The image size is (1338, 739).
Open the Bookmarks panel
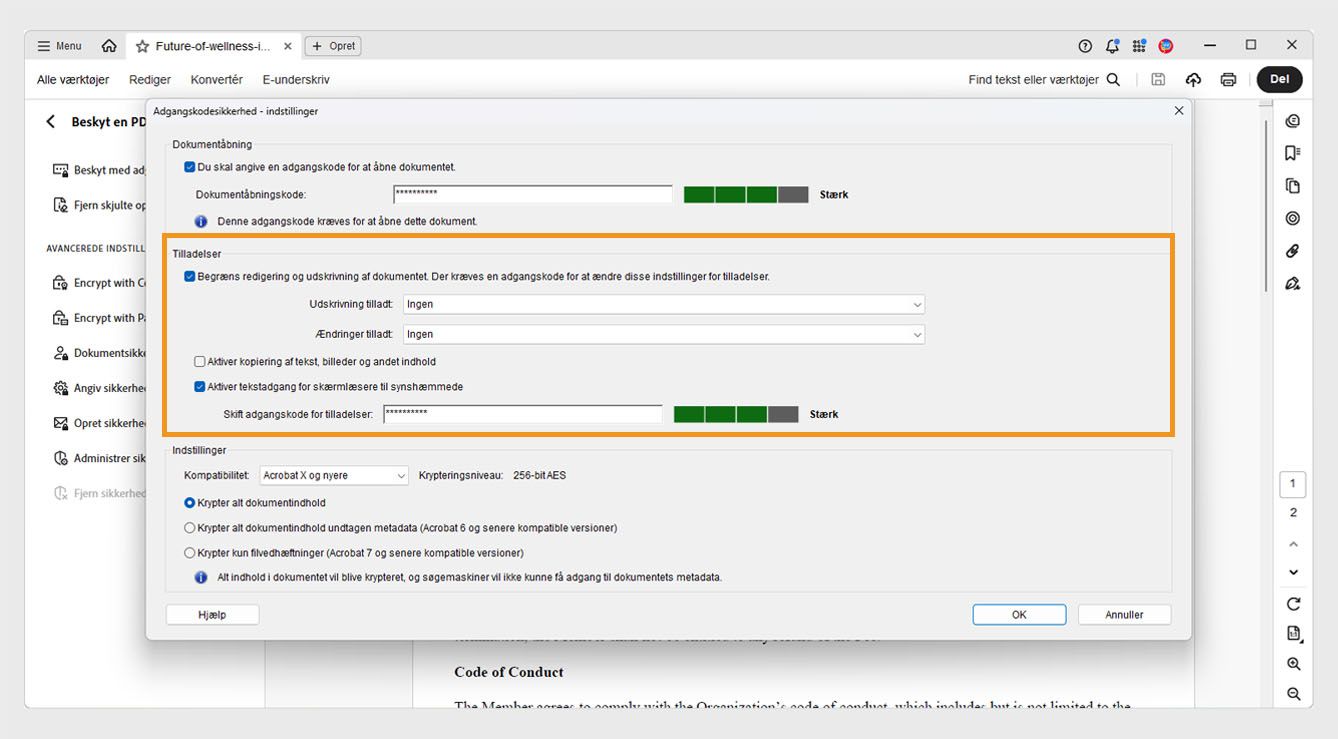point(1292,152)
